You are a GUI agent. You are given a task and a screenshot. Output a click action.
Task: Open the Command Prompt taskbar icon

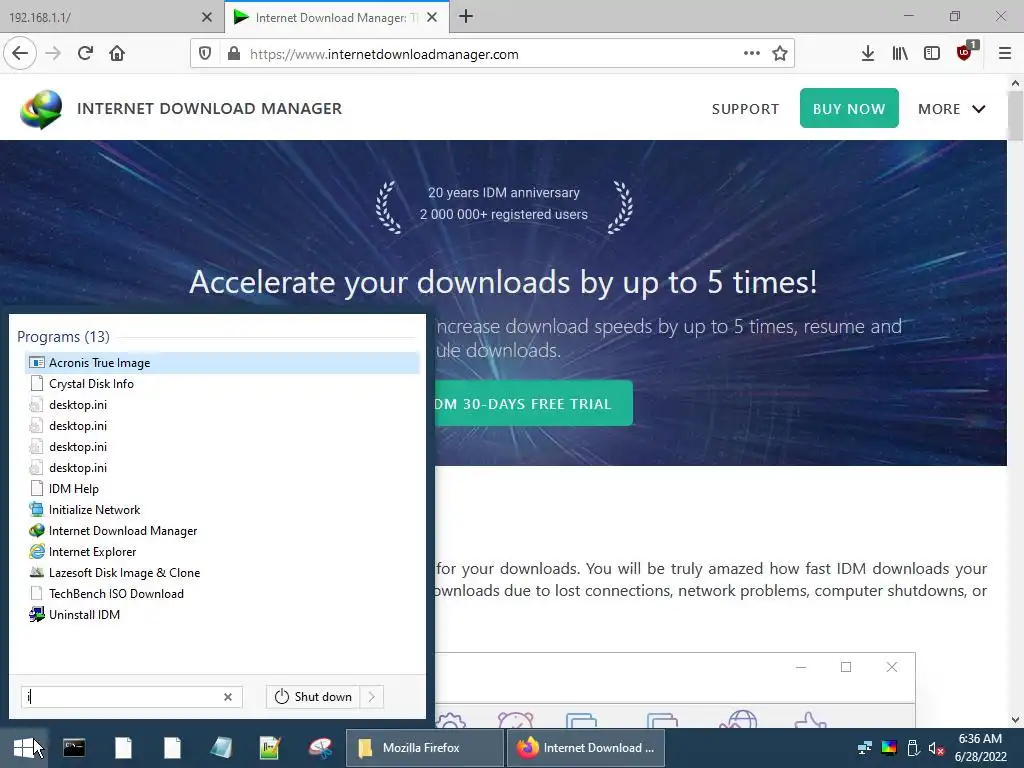point(74,748)
